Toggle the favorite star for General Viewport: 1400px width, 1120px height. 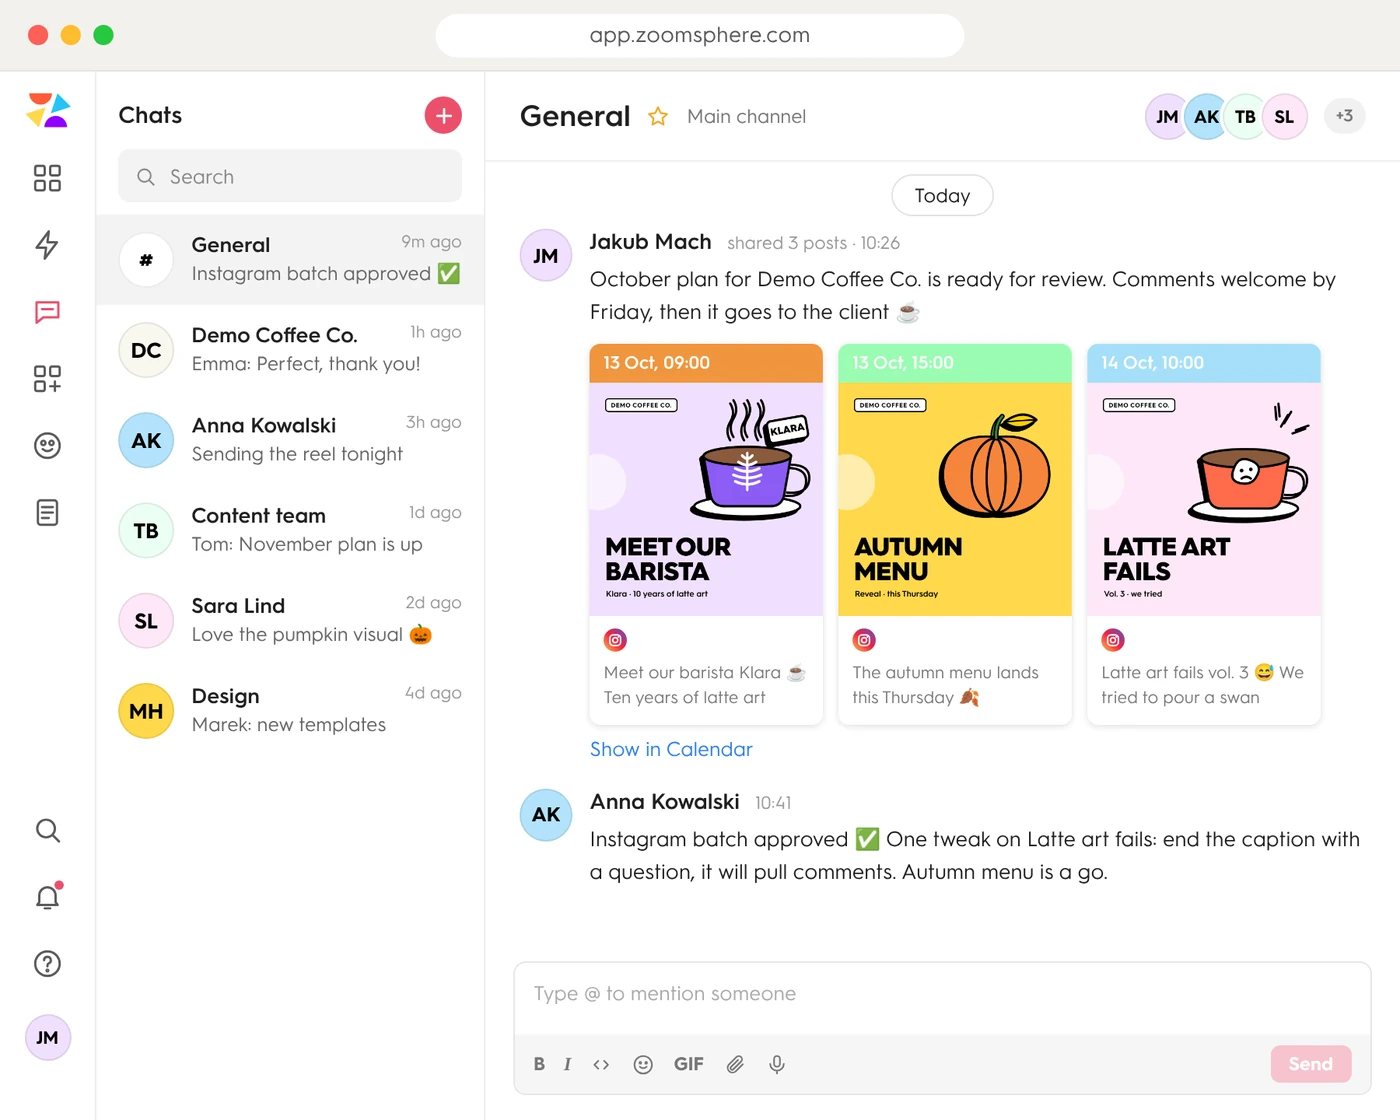[x=658, y=117]
